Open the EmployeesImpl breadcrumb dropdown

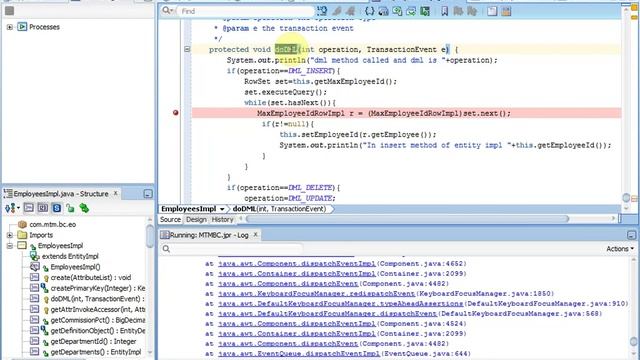[222, 209]
